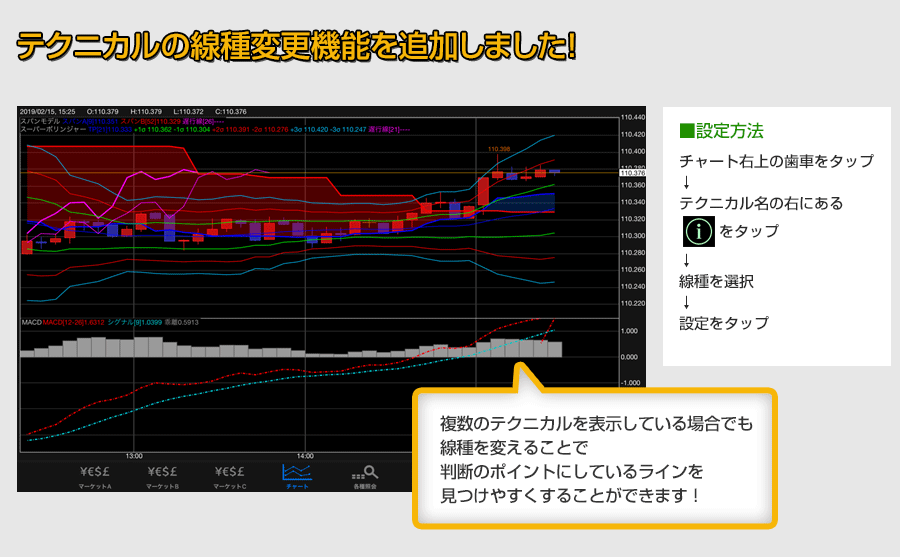Click the open price O:110.379
Screen dimensions: 900x557
[103, 111]
